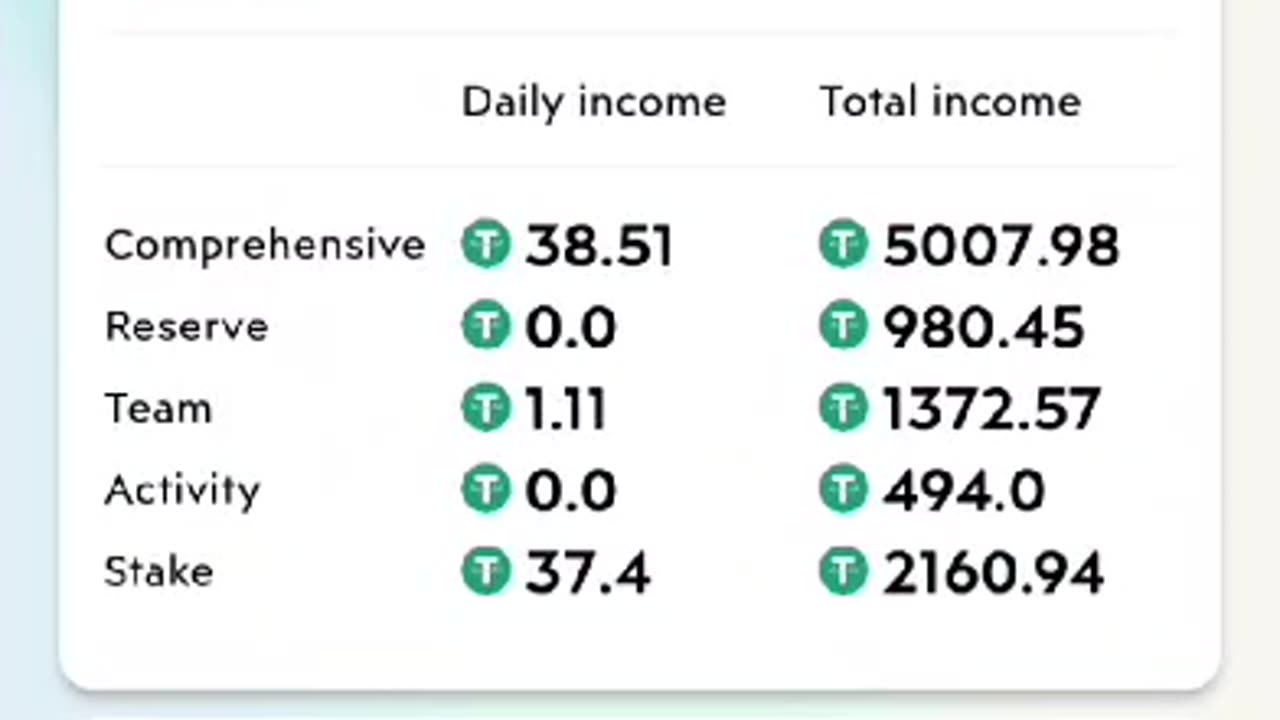
Task: Select the Daily income column header
Action: pyautogui.click(x=594, y=102)
